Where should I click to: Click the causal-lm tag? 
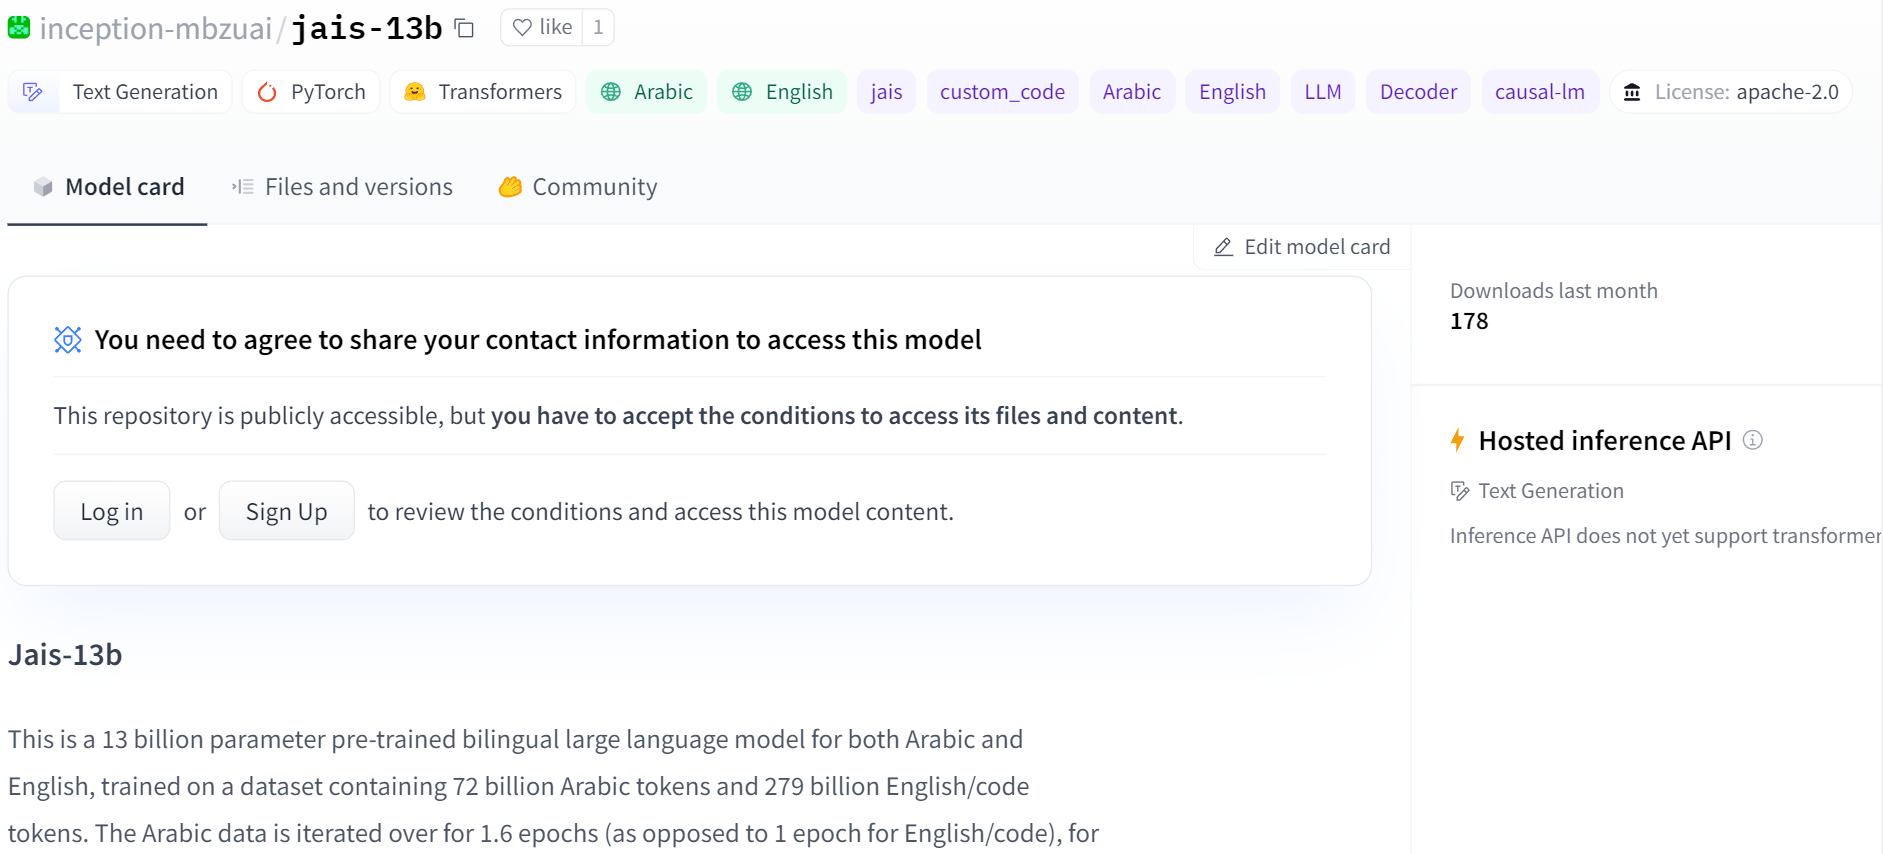click(1539, 92)
